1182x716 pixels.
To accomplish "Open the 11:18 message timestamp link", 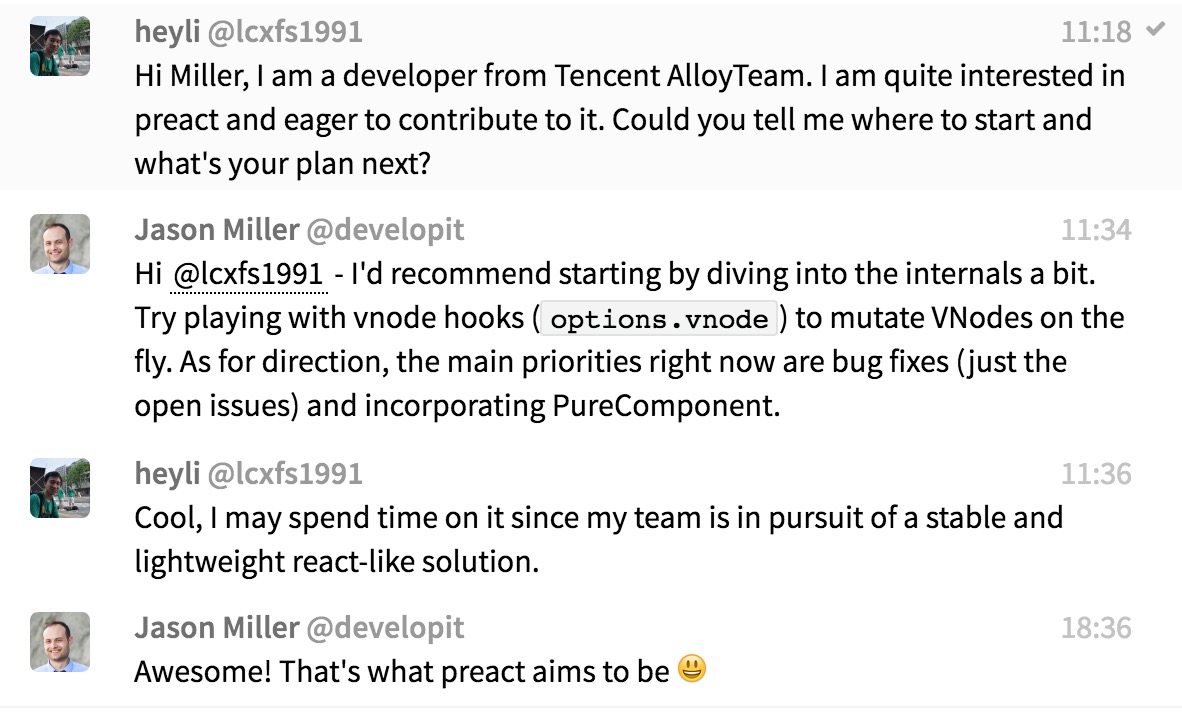I will click(1096, 32).
